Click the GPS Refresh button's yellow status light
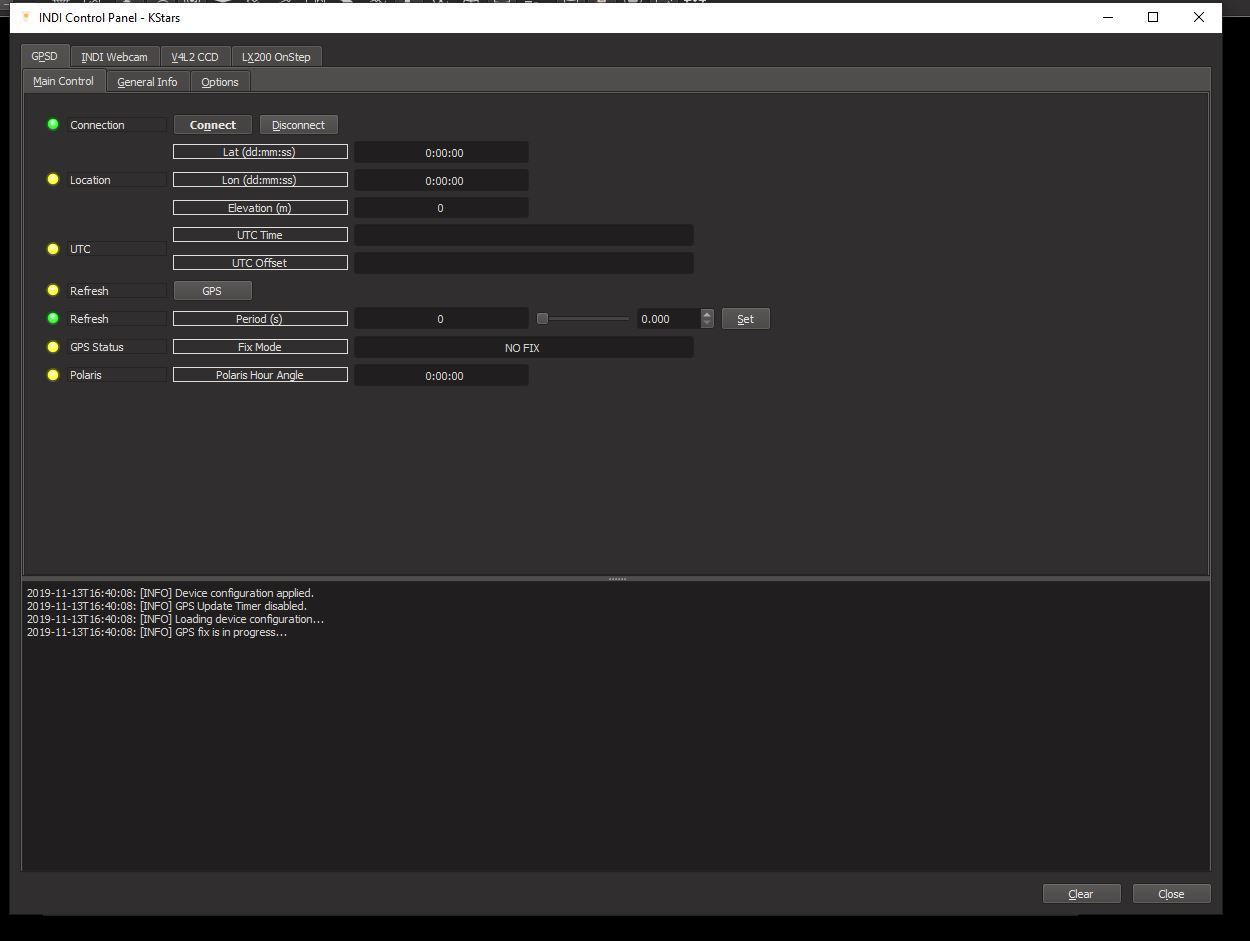This screenshot has width=1250, height=941. pyautogui.click(x=53, y=290)
